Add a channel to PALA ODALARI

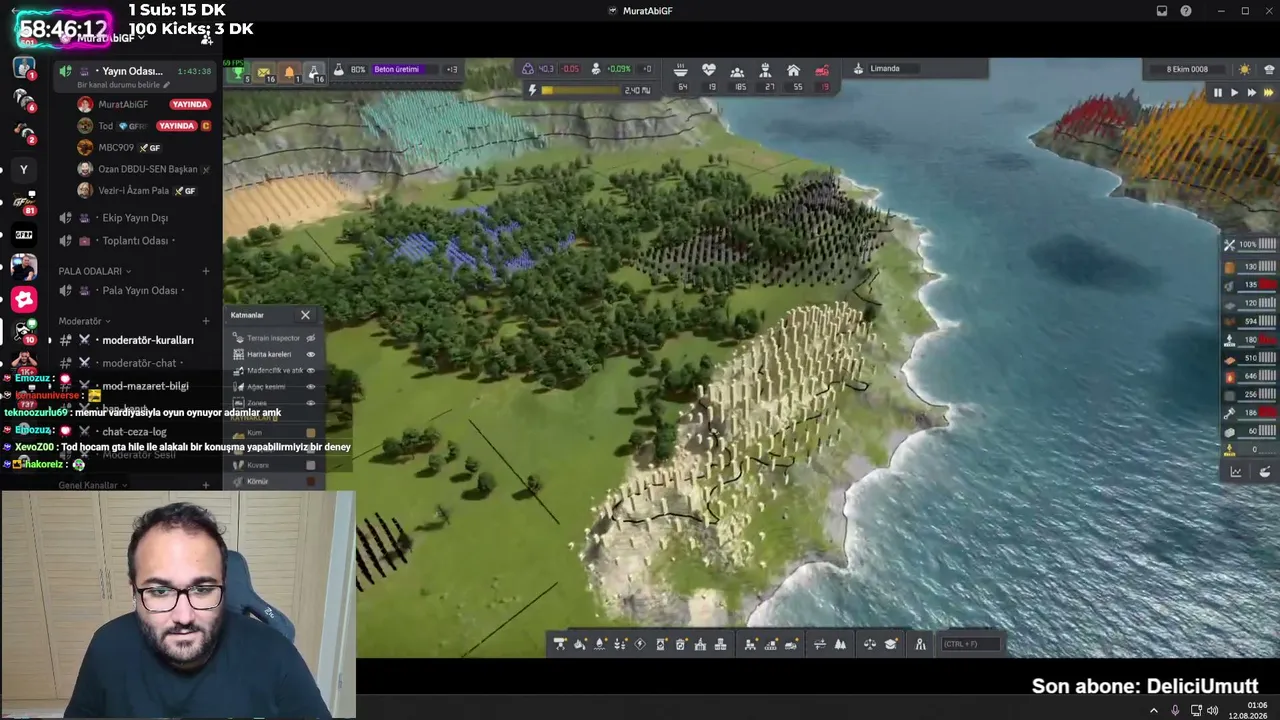click(x=206, y=271)
